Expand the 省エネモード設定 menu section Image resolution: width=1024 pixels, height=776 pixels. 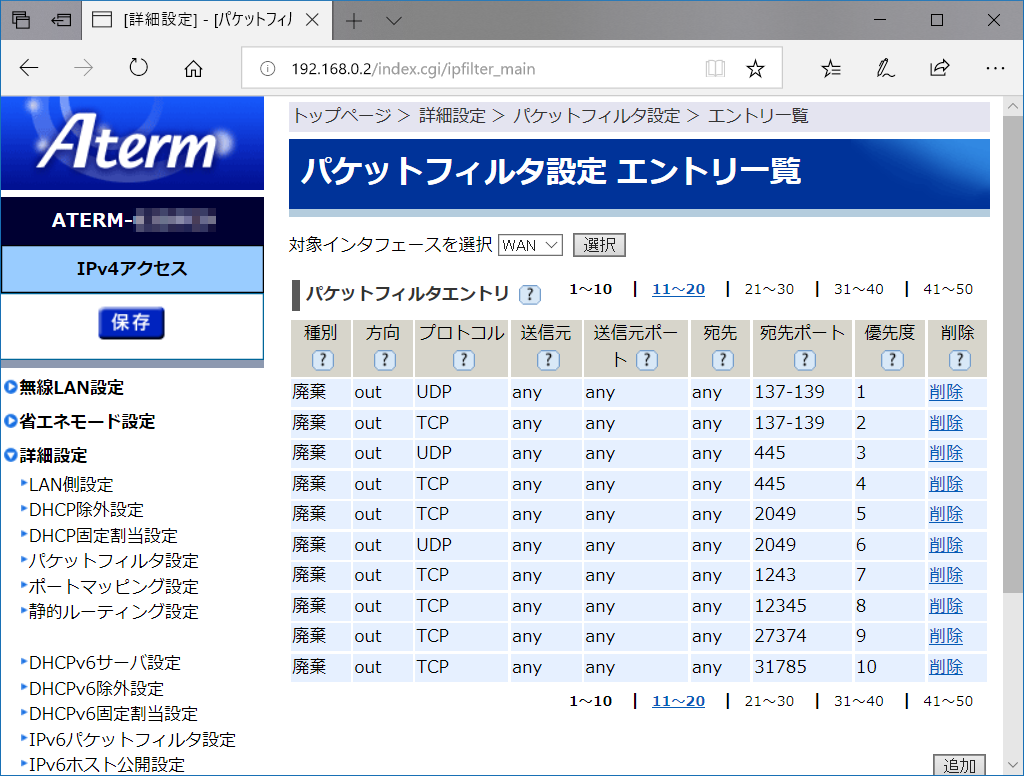click(80, 421)
